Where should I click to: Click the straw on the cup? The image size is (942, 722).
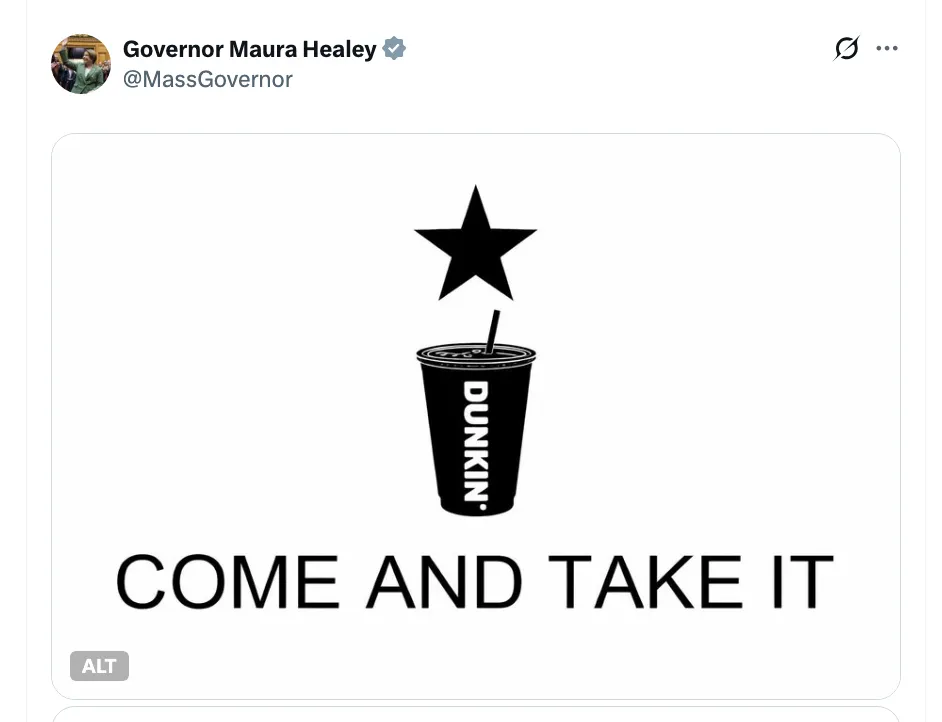point(493,332)
